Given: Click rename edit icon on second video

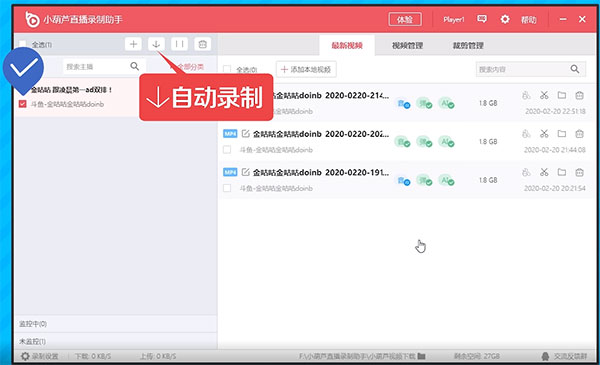Looking at the screenshot, I should pos(245,134).
